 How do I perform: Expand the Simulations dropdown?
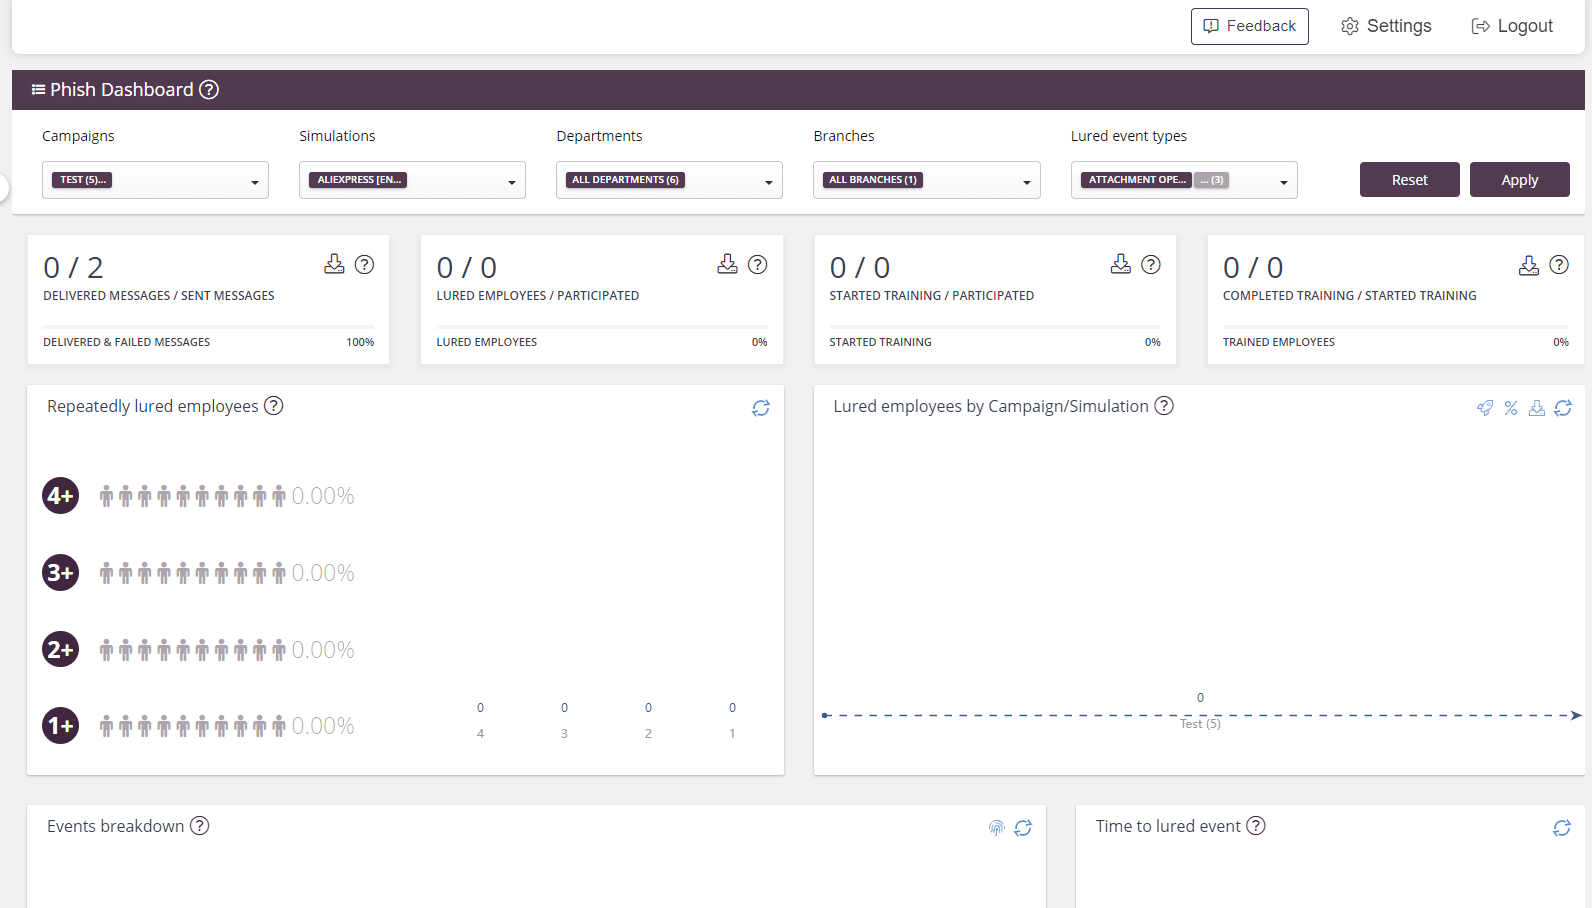point(412,181)
